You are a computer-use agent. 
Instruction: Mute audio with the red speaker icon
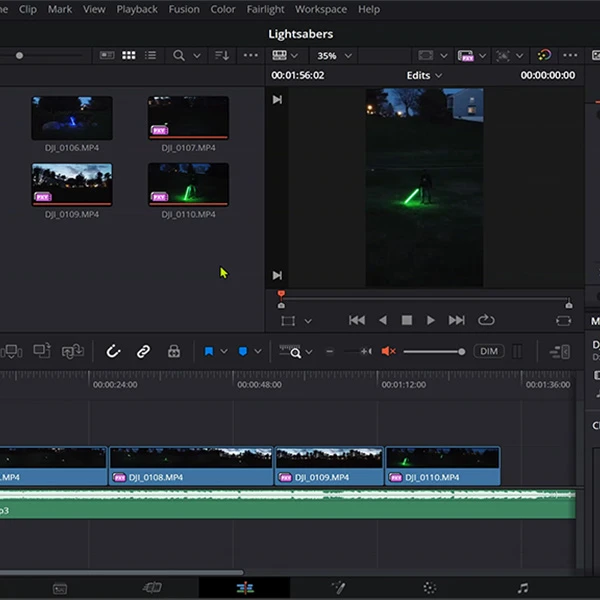point(389,351)
